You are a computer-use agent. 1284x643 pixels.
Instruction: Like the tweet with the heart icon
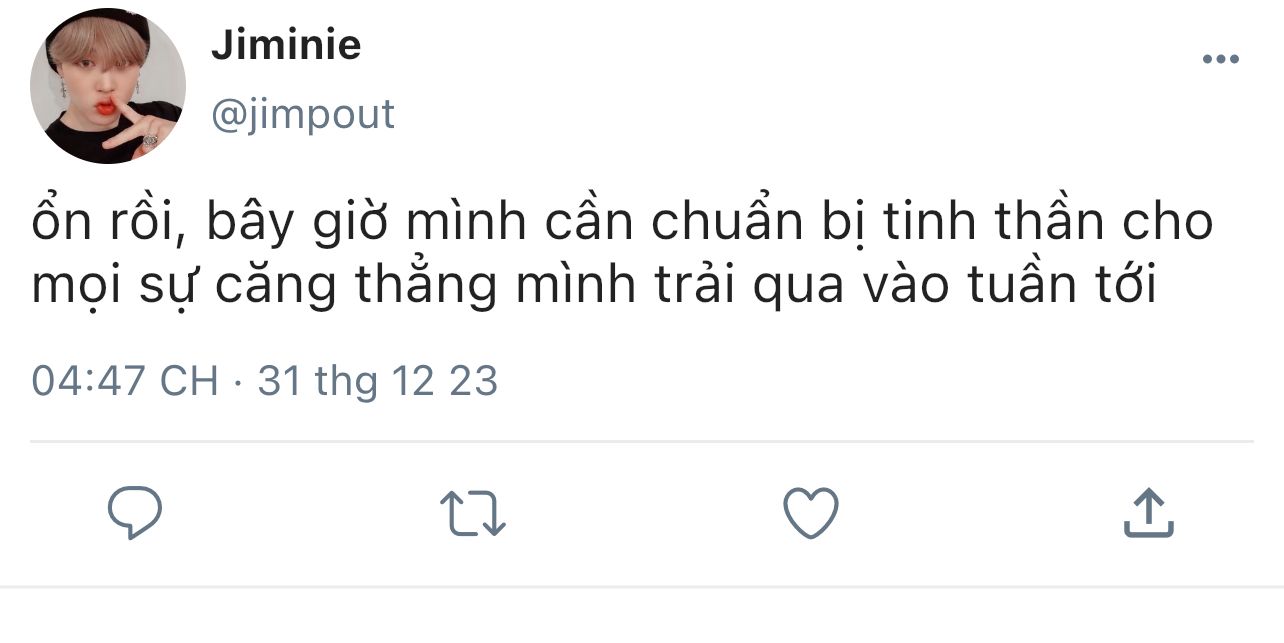(x=810, y=513)
